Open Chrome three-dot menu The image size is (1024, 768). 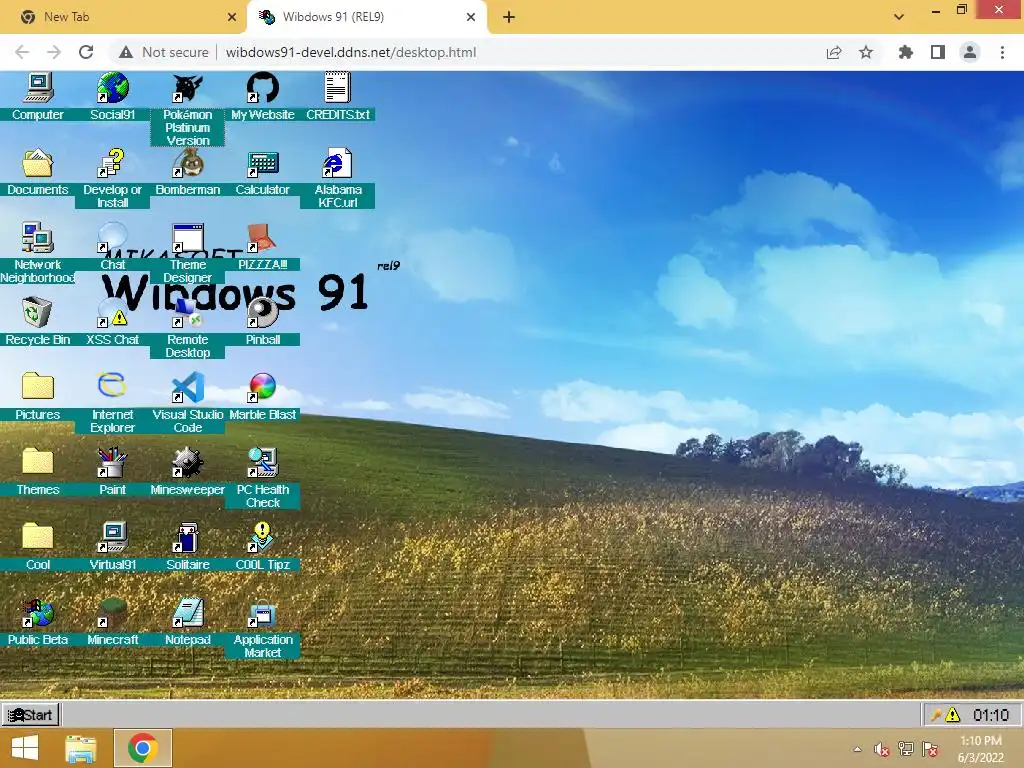click(1002, 52)
